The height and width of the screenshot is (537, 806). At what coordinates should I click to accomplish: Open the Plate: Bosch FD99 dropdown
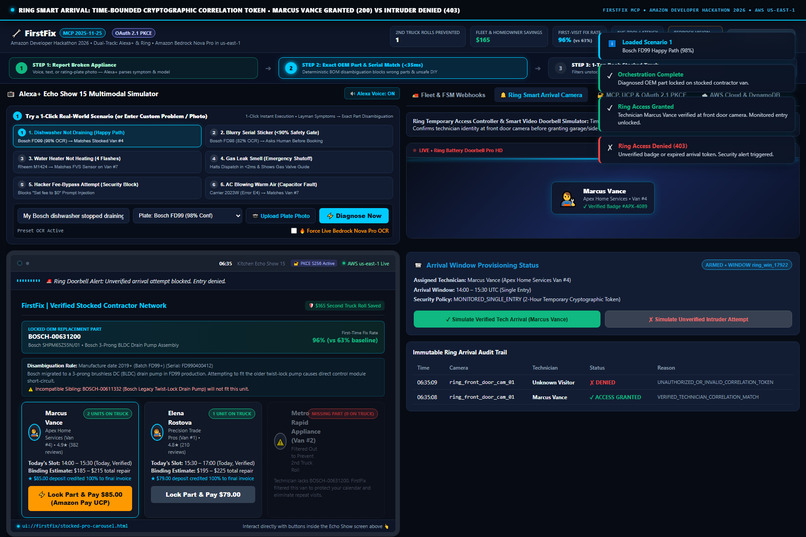pos(188,216)
